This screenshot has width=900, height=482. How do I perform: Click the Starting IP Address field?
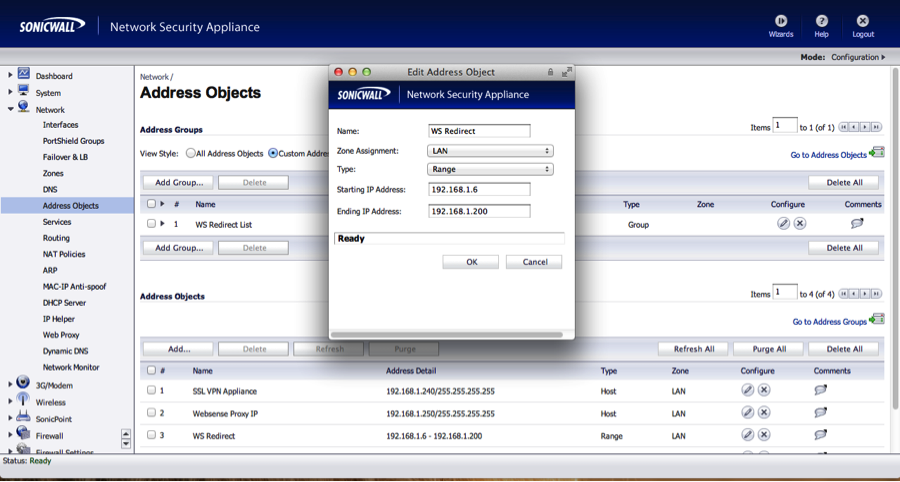(x=479, y=189)
